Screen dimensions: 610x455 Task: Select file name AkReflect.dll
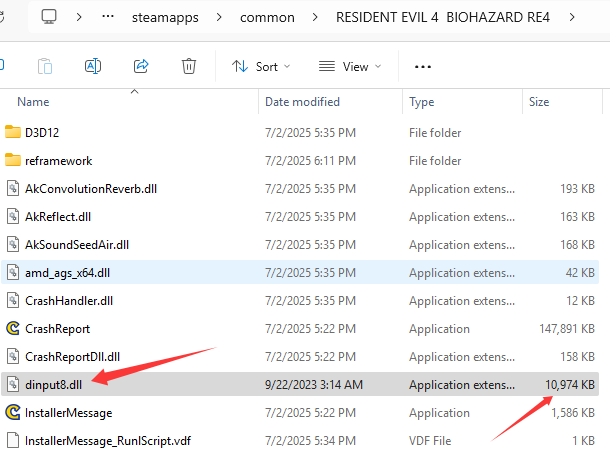point(58,217)
